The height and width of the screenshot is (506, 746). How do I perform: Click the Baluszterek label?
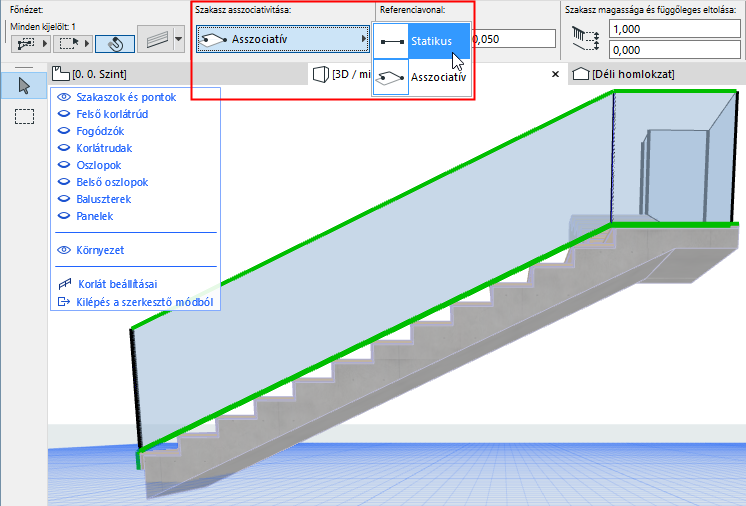point(104,199)
